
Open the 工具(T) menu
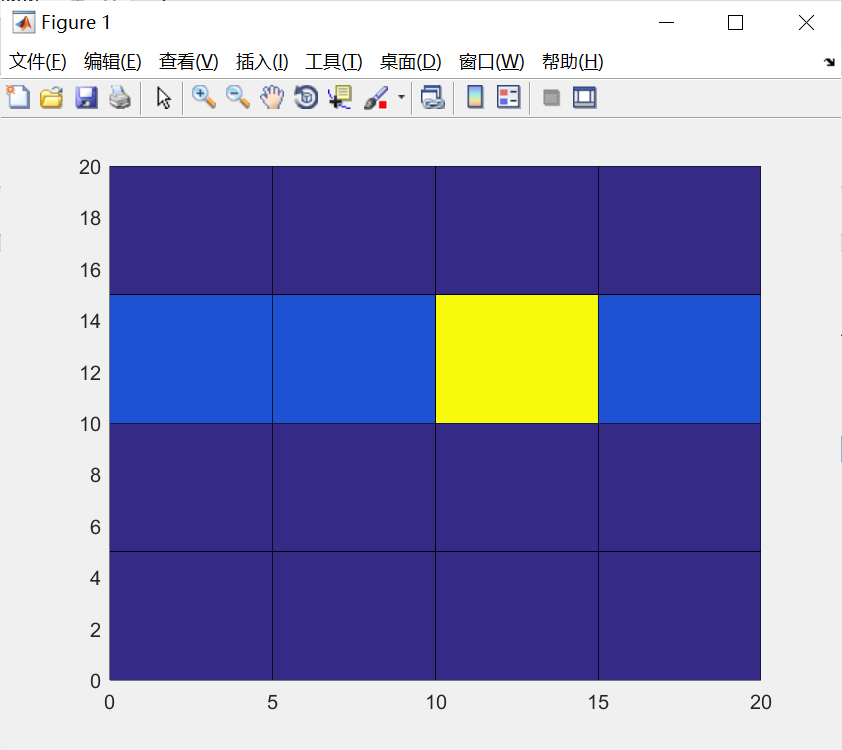pyautogui.click(x=334, y=62)
